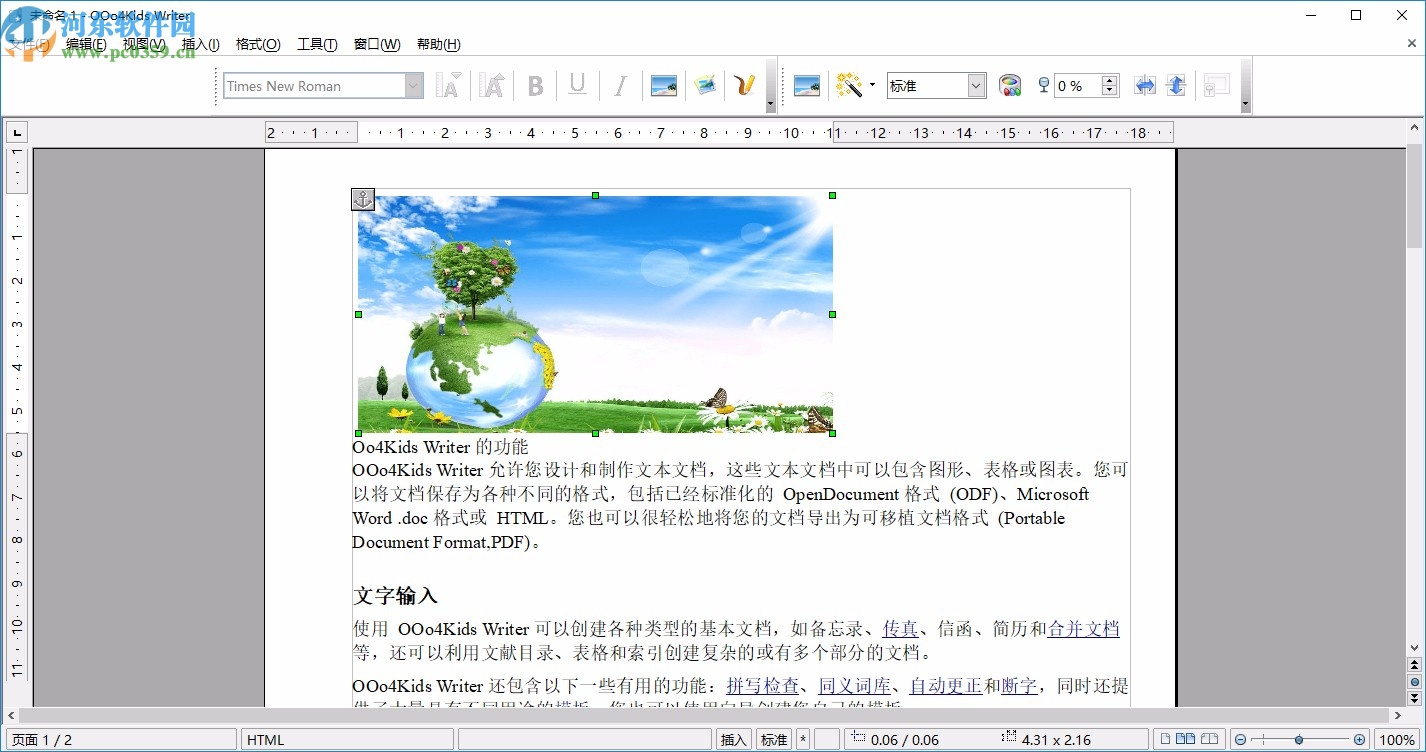
Task: Open the 工具(T) menu
Action: [317, 44]
